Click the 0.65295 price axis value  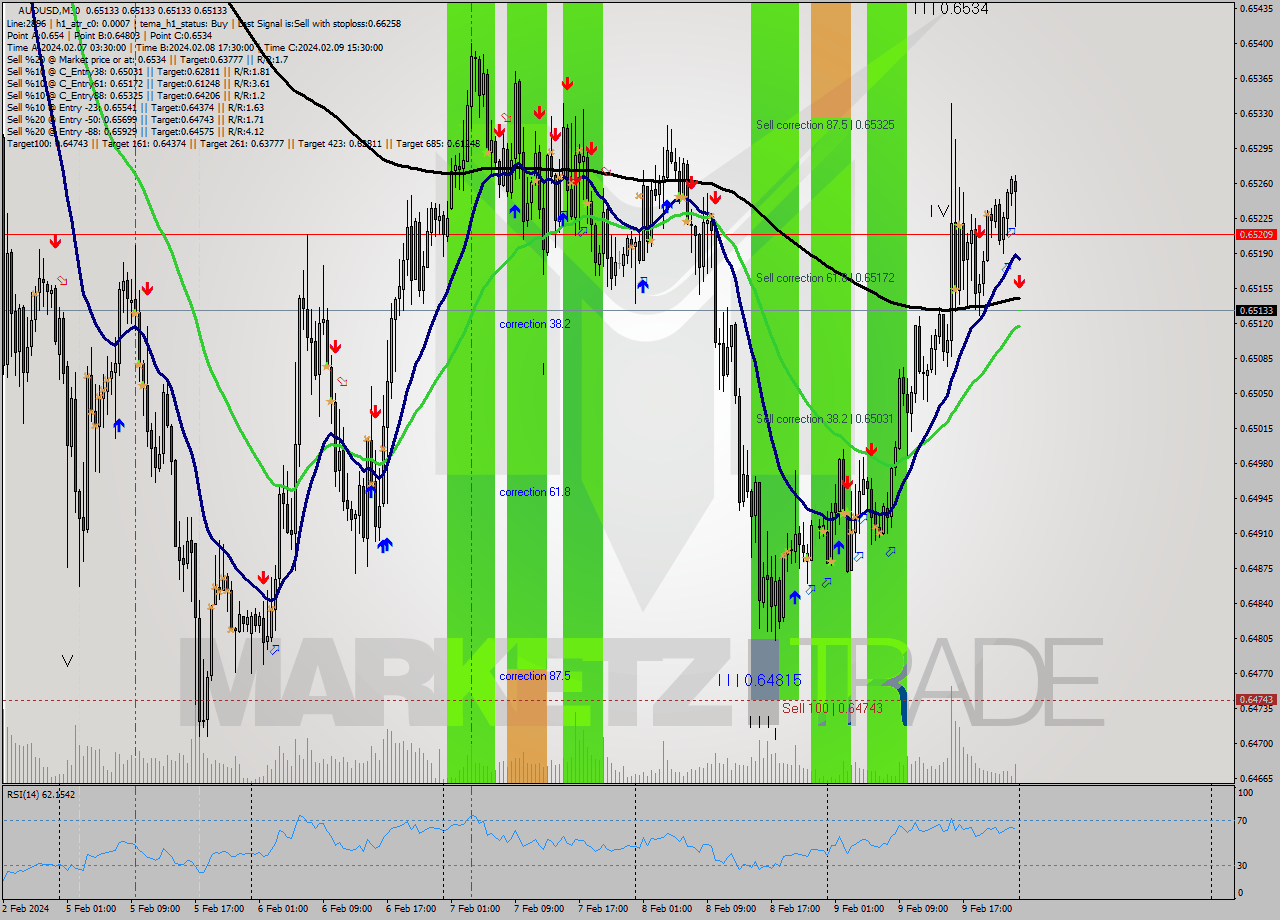(1257, 148)
